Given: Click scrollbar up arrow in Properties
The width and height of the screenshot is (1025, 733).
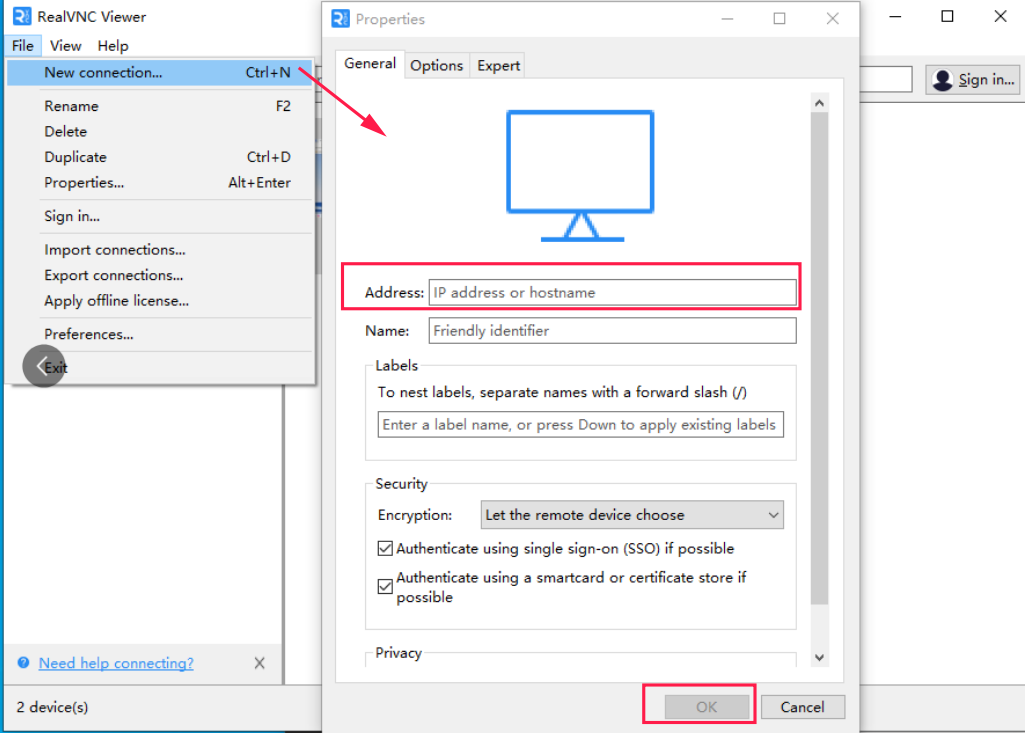Looking at the screenshot, I should point(819,103).
